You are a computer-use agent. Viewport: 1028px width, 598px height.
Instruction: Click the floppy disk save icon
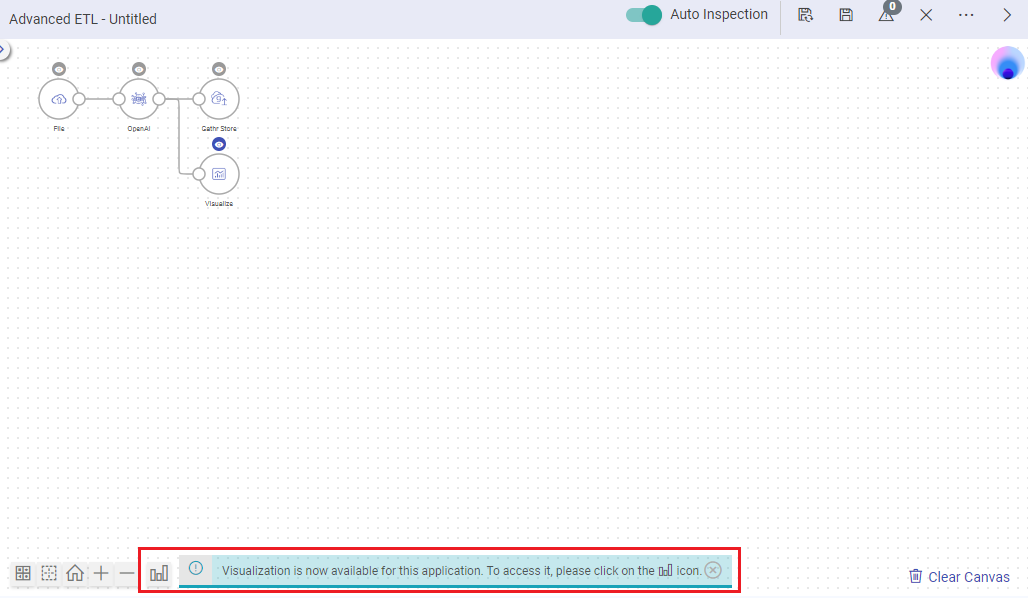click(x=846, y=15)
